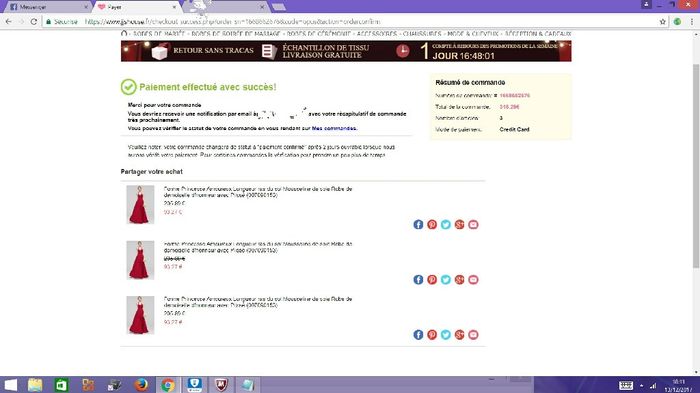Open the Réception & Cadeaux menu
This screenshot has height=393, width=700.
tap(538, 33)
